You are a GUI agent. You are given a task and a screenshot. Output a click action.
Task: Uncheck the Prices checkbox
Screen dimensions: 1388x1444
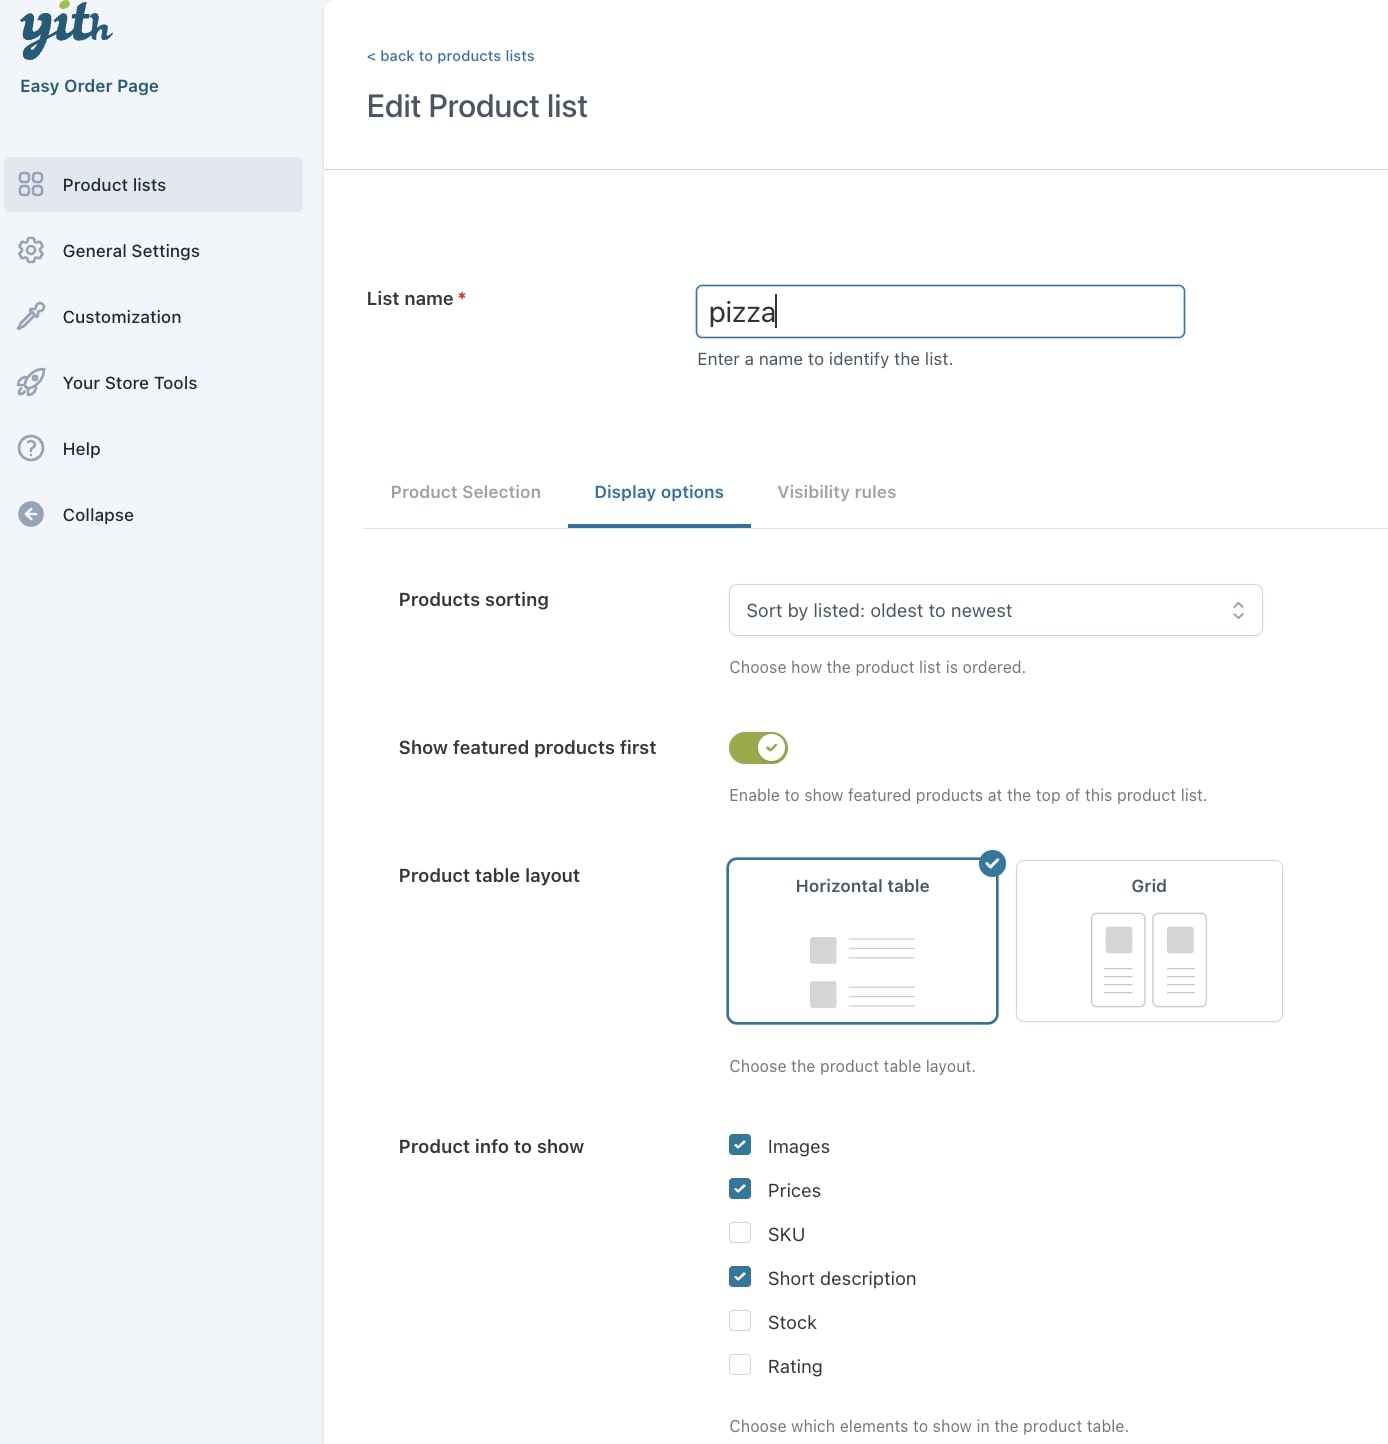coord(740,1189)
